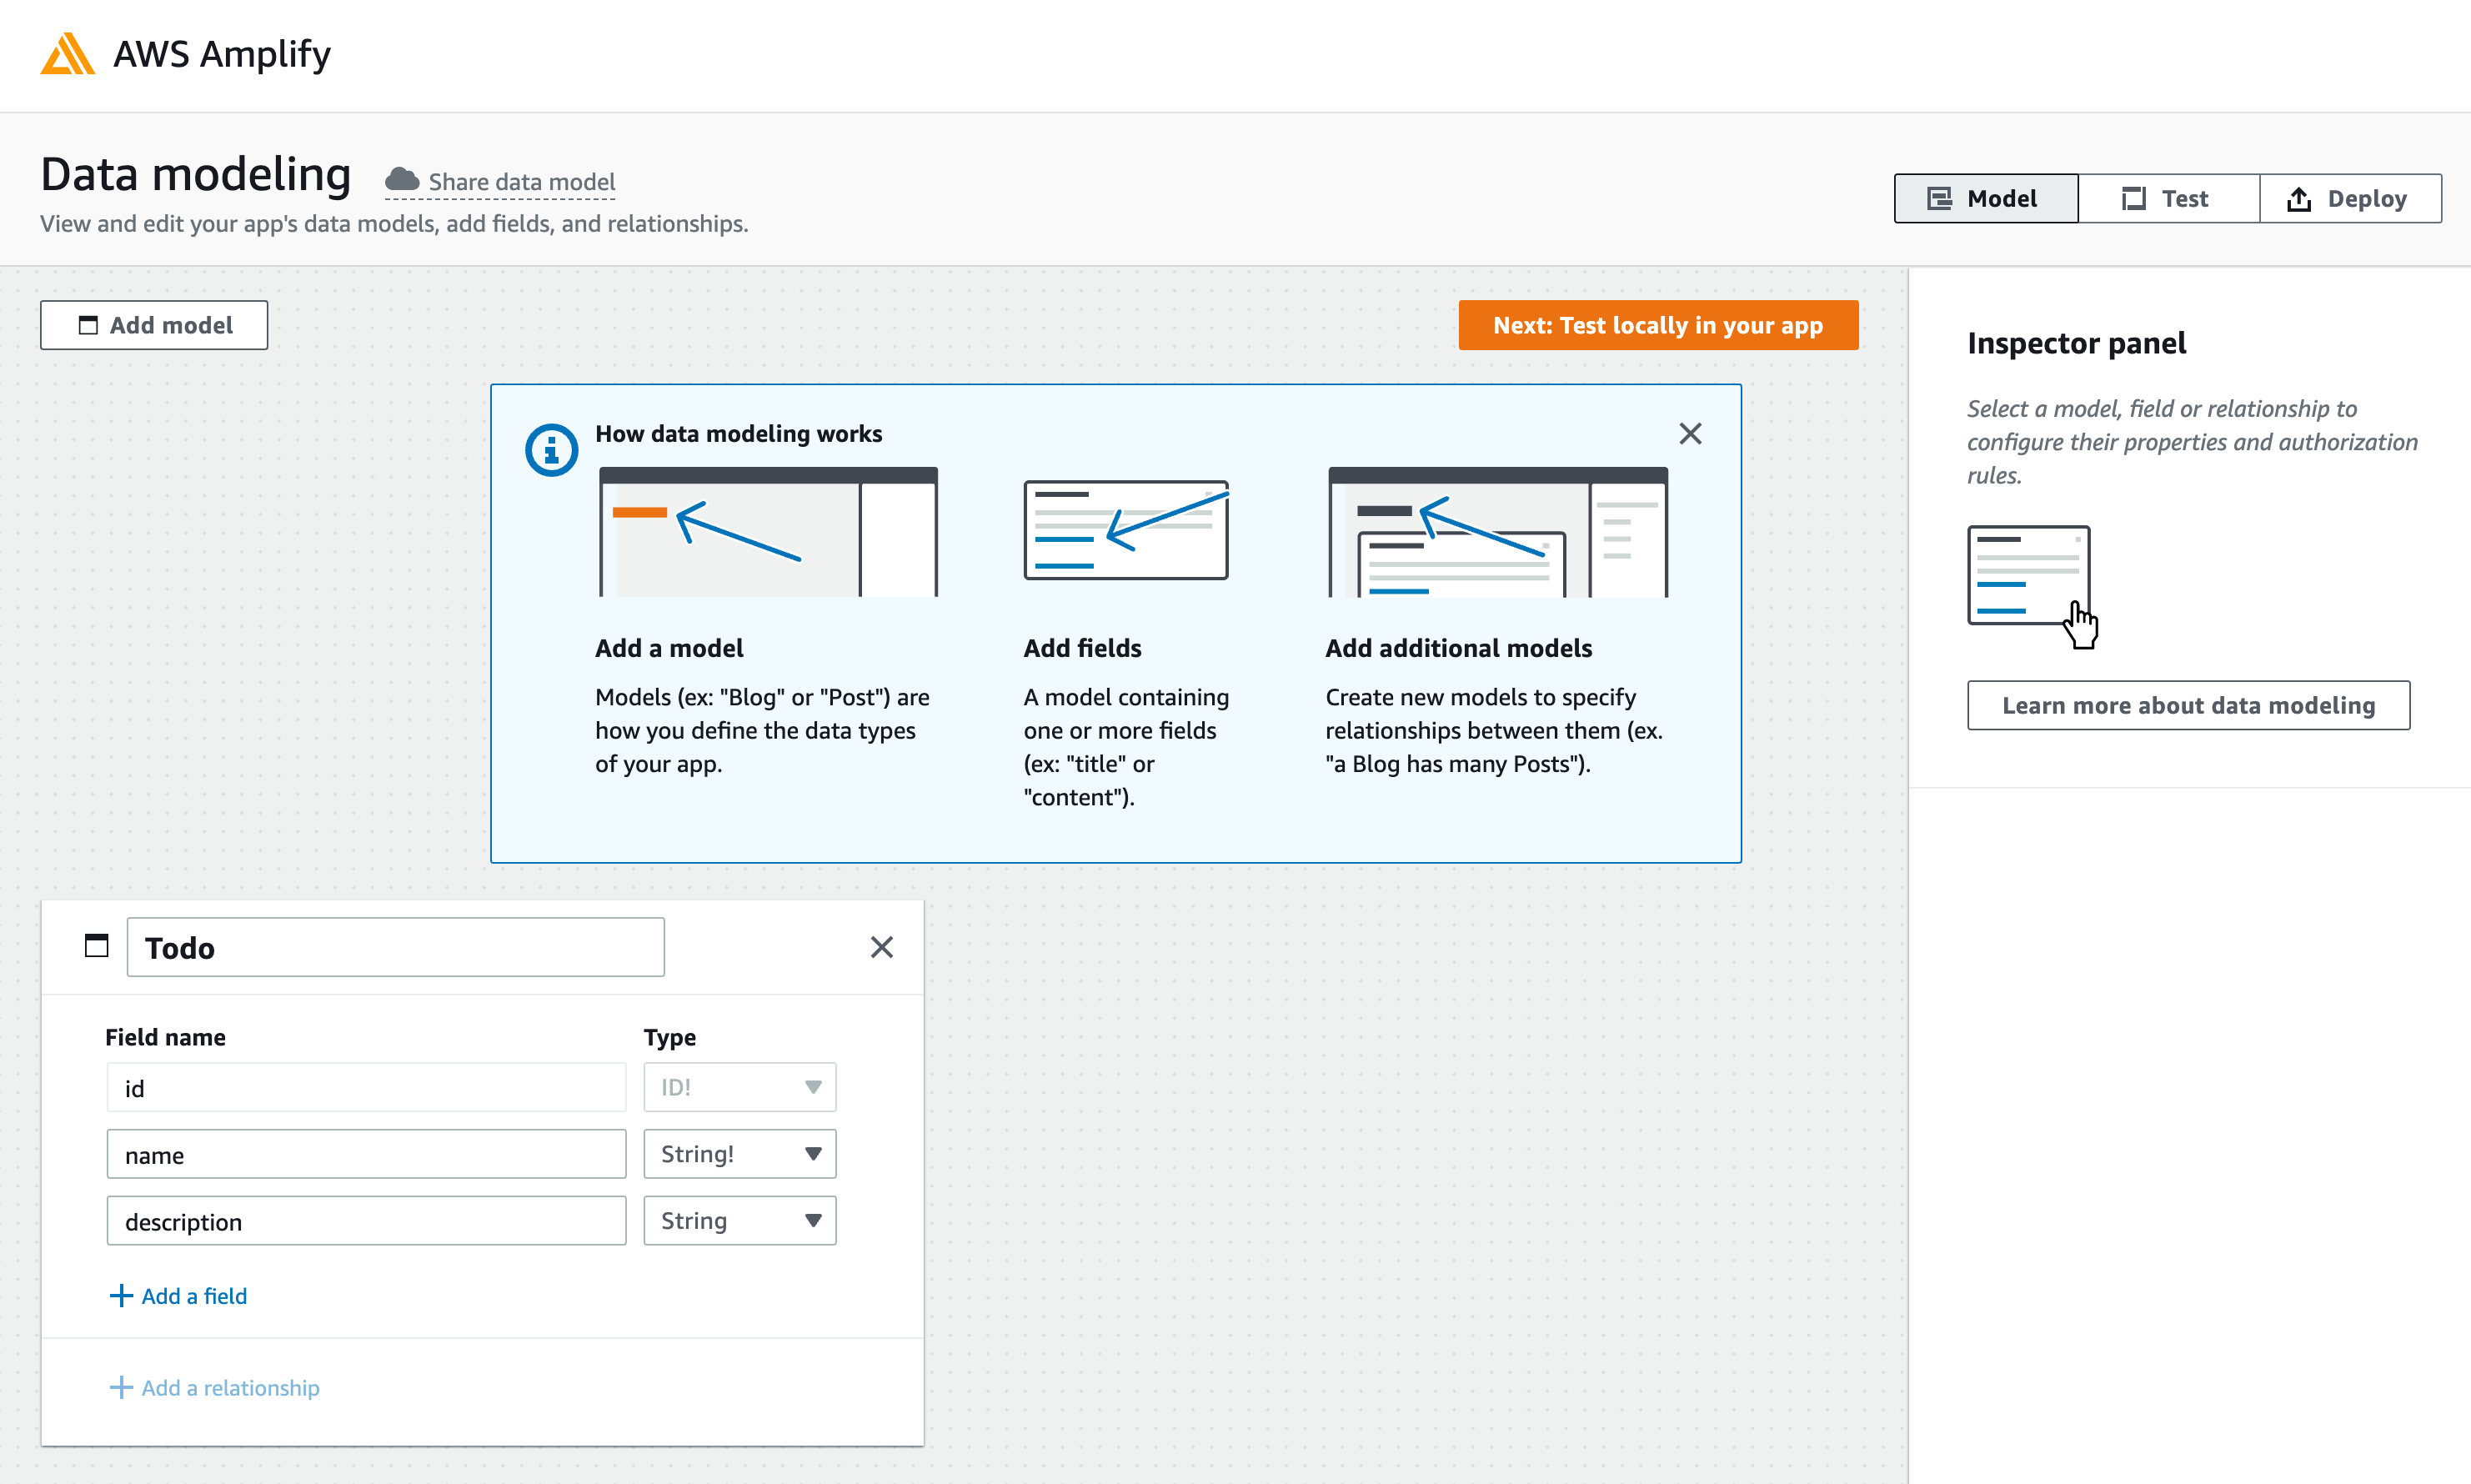
Task: Click the plus icon next to Add a field
Action: coord(121,1296)
